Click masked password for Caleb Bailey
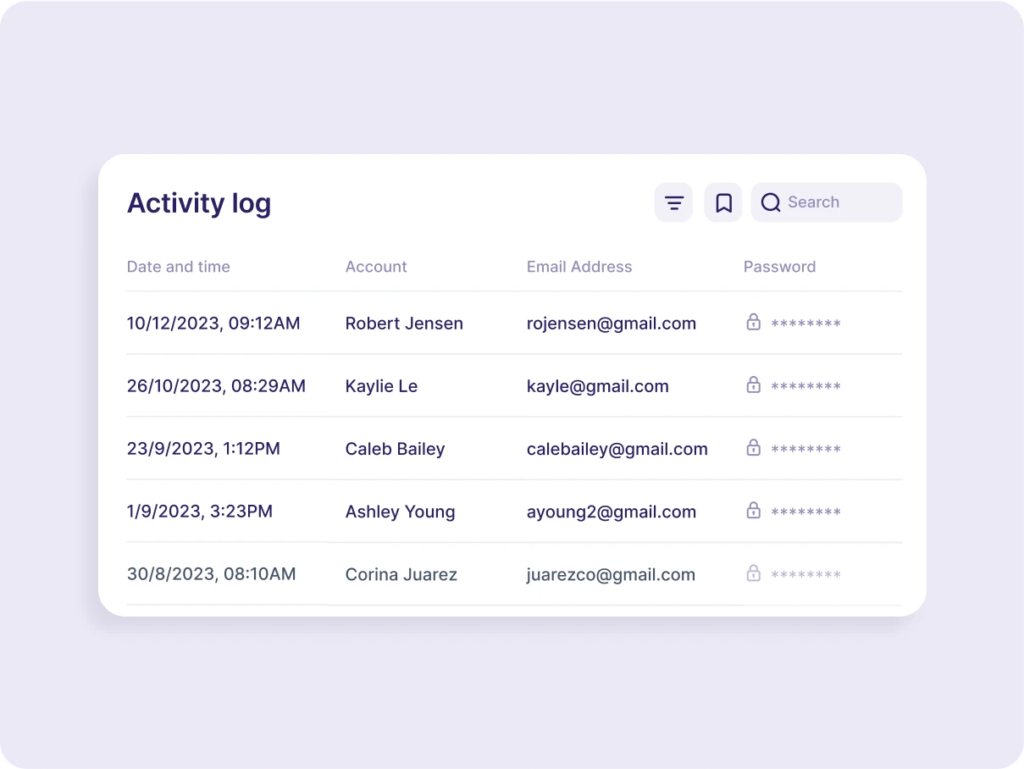 (806, 448)
